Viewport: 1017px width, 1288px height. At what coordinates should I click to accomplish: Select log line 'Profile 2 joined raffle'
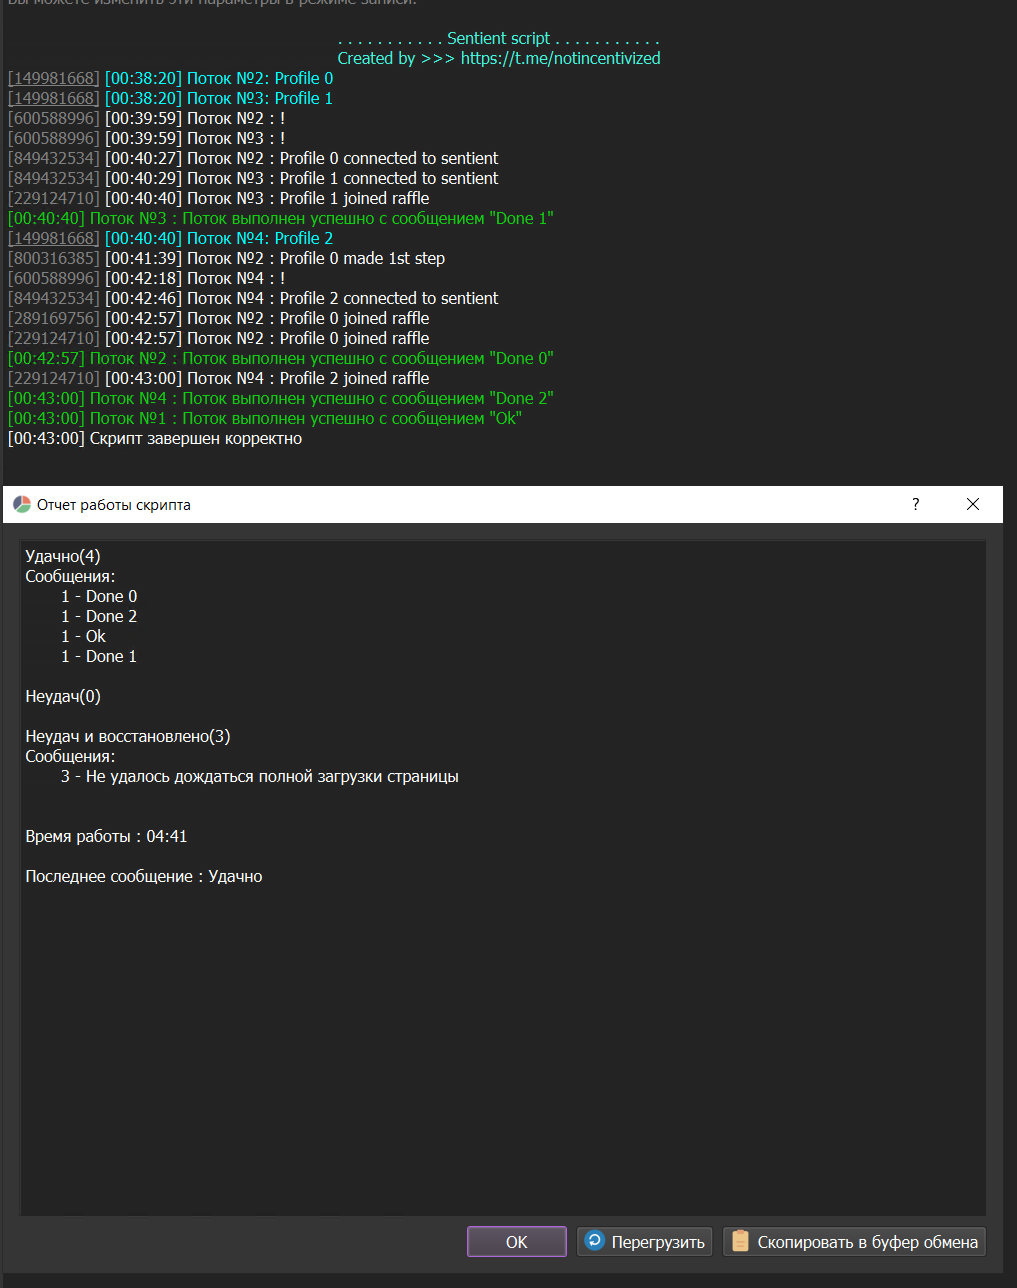click(x=219, y=378)
